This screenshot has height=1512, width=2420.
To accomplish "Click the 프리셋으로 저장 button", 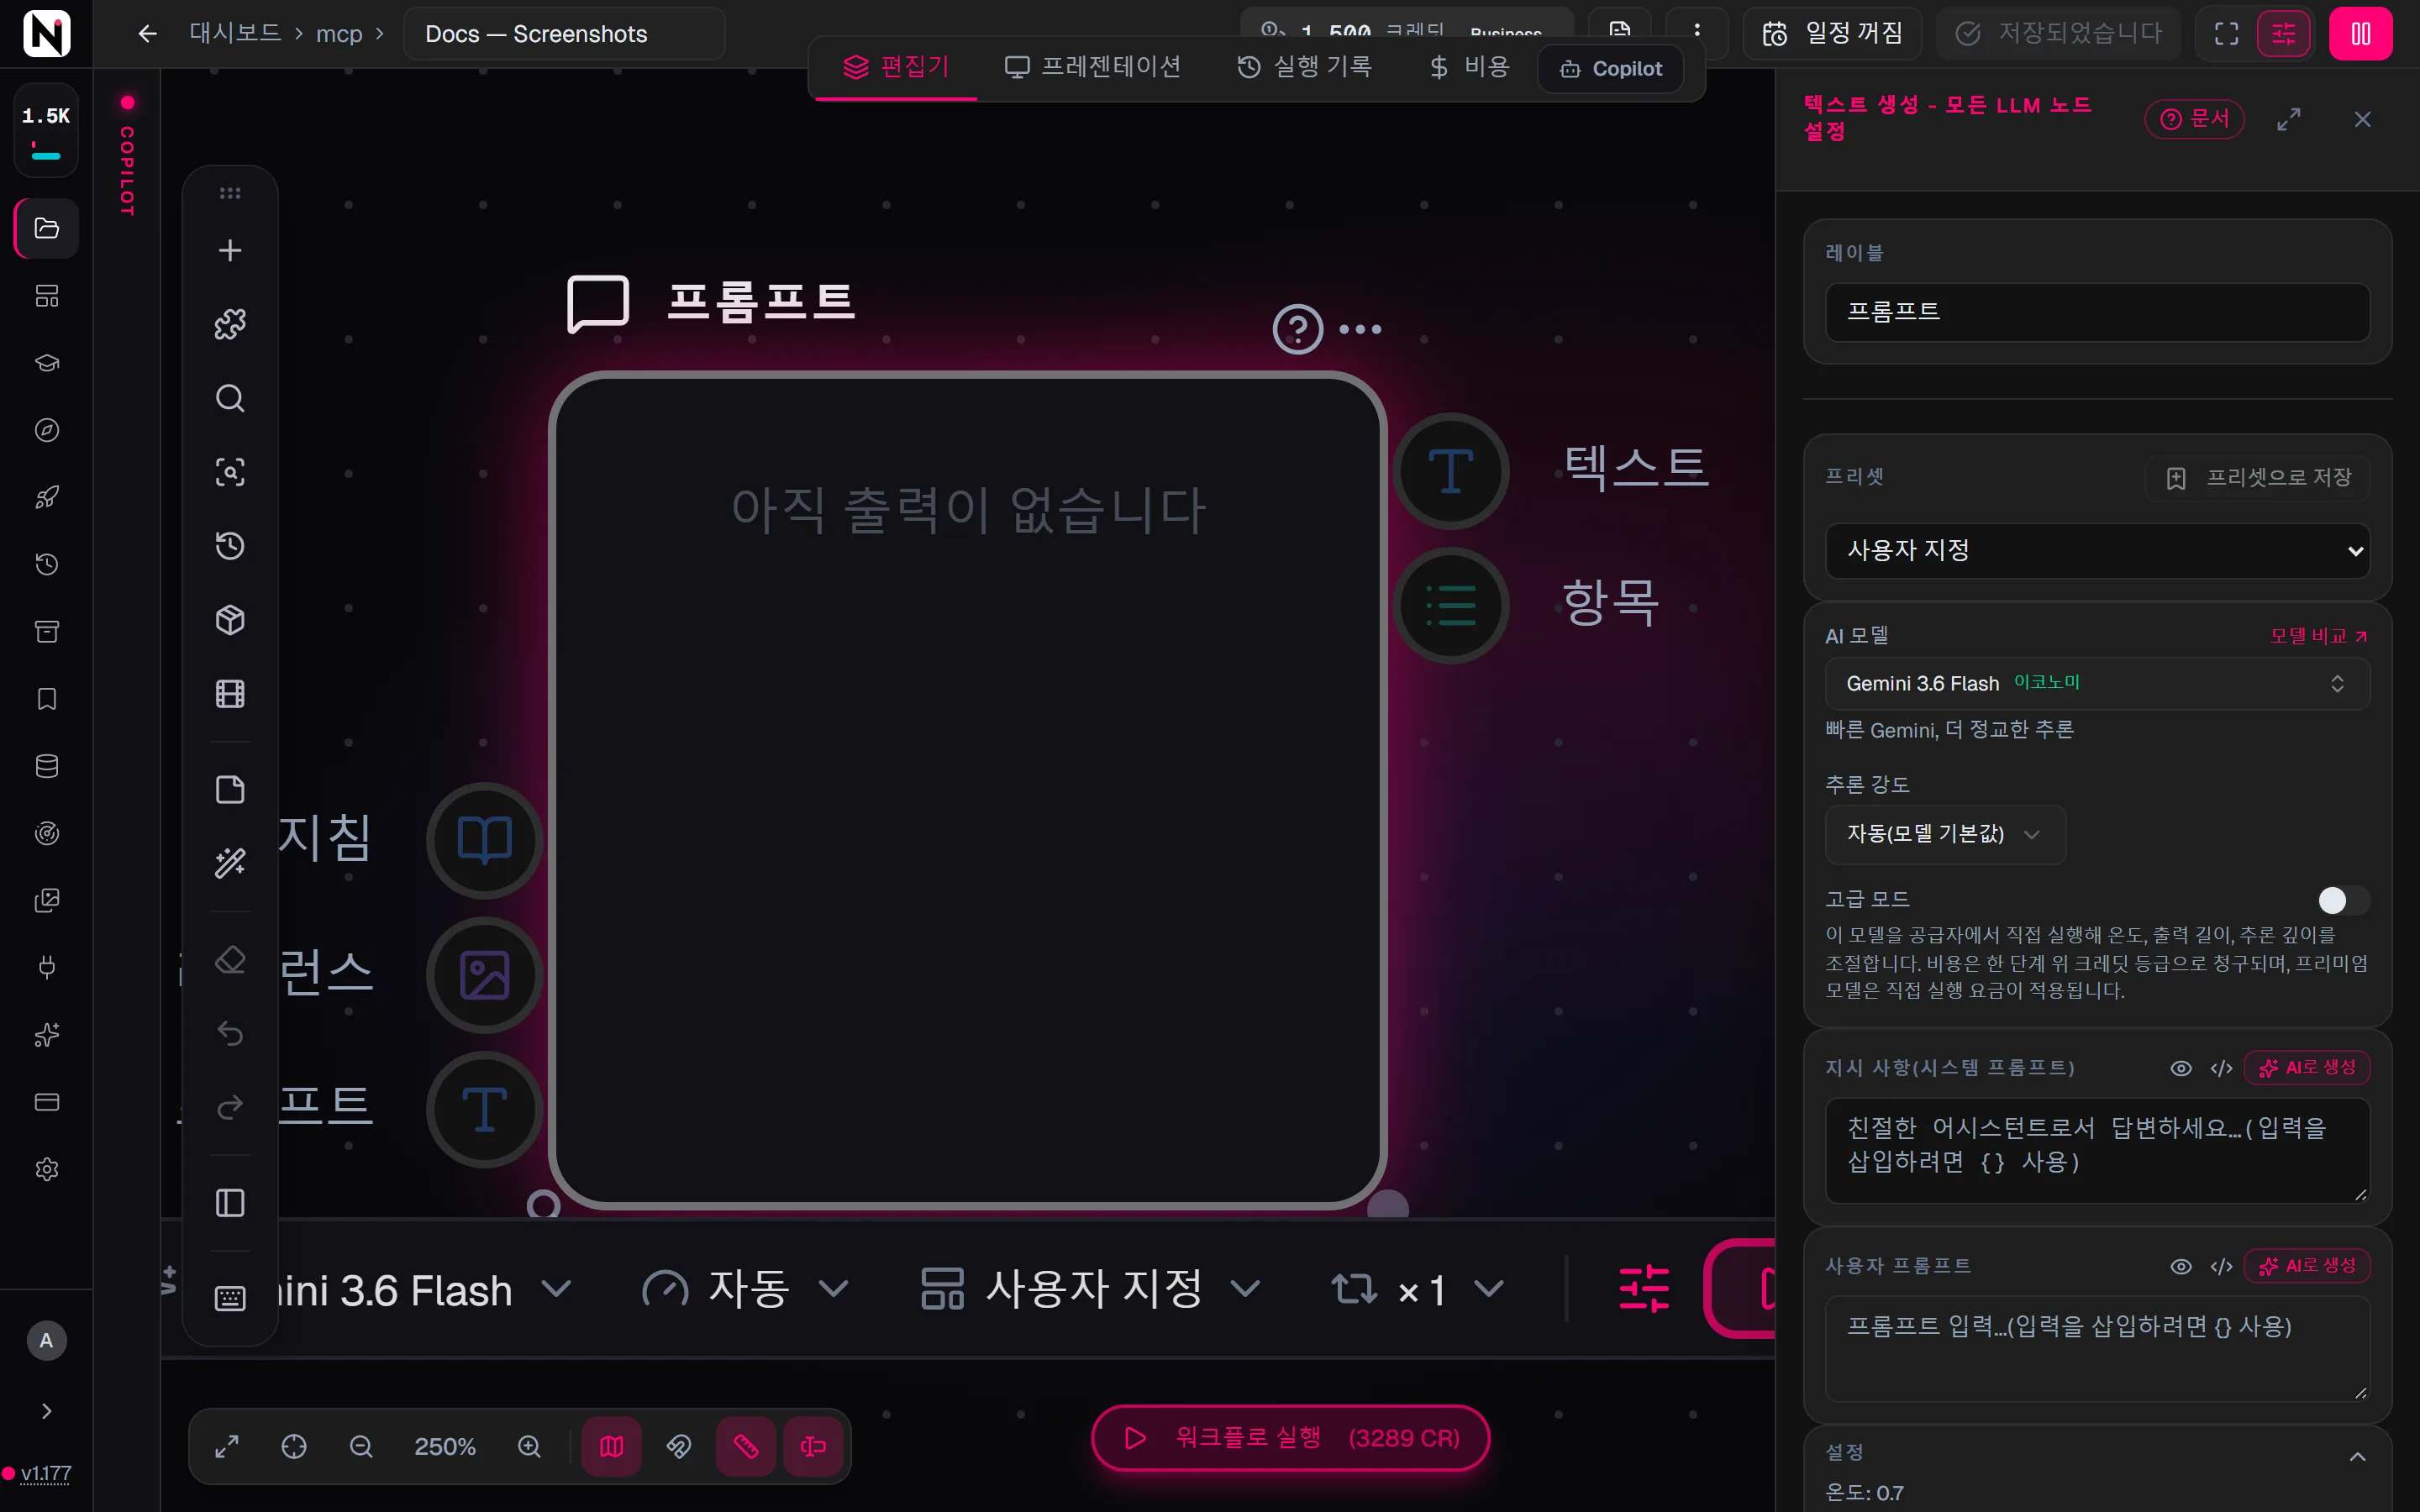I will coord(2258,477).
